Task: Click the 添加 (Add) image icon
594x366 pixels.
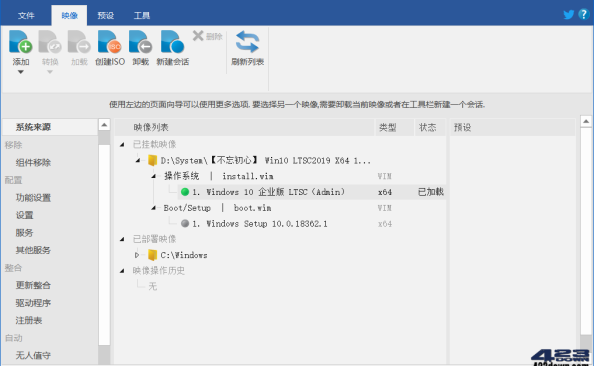Action: [x=20, y=42]
